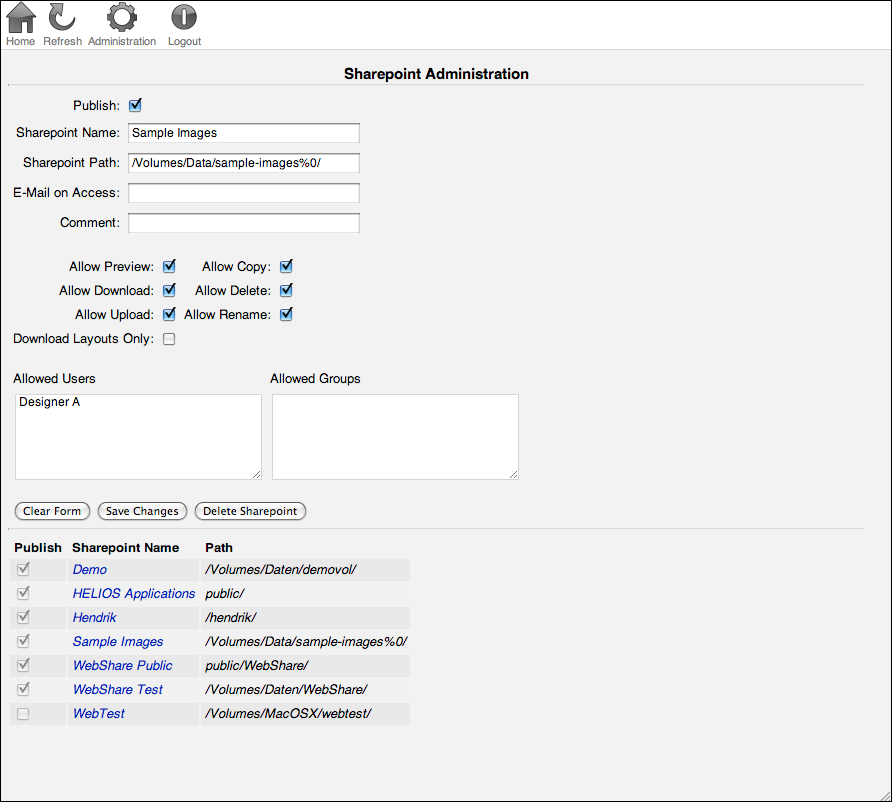Click the E-Mail on Access field

point(243,192)
